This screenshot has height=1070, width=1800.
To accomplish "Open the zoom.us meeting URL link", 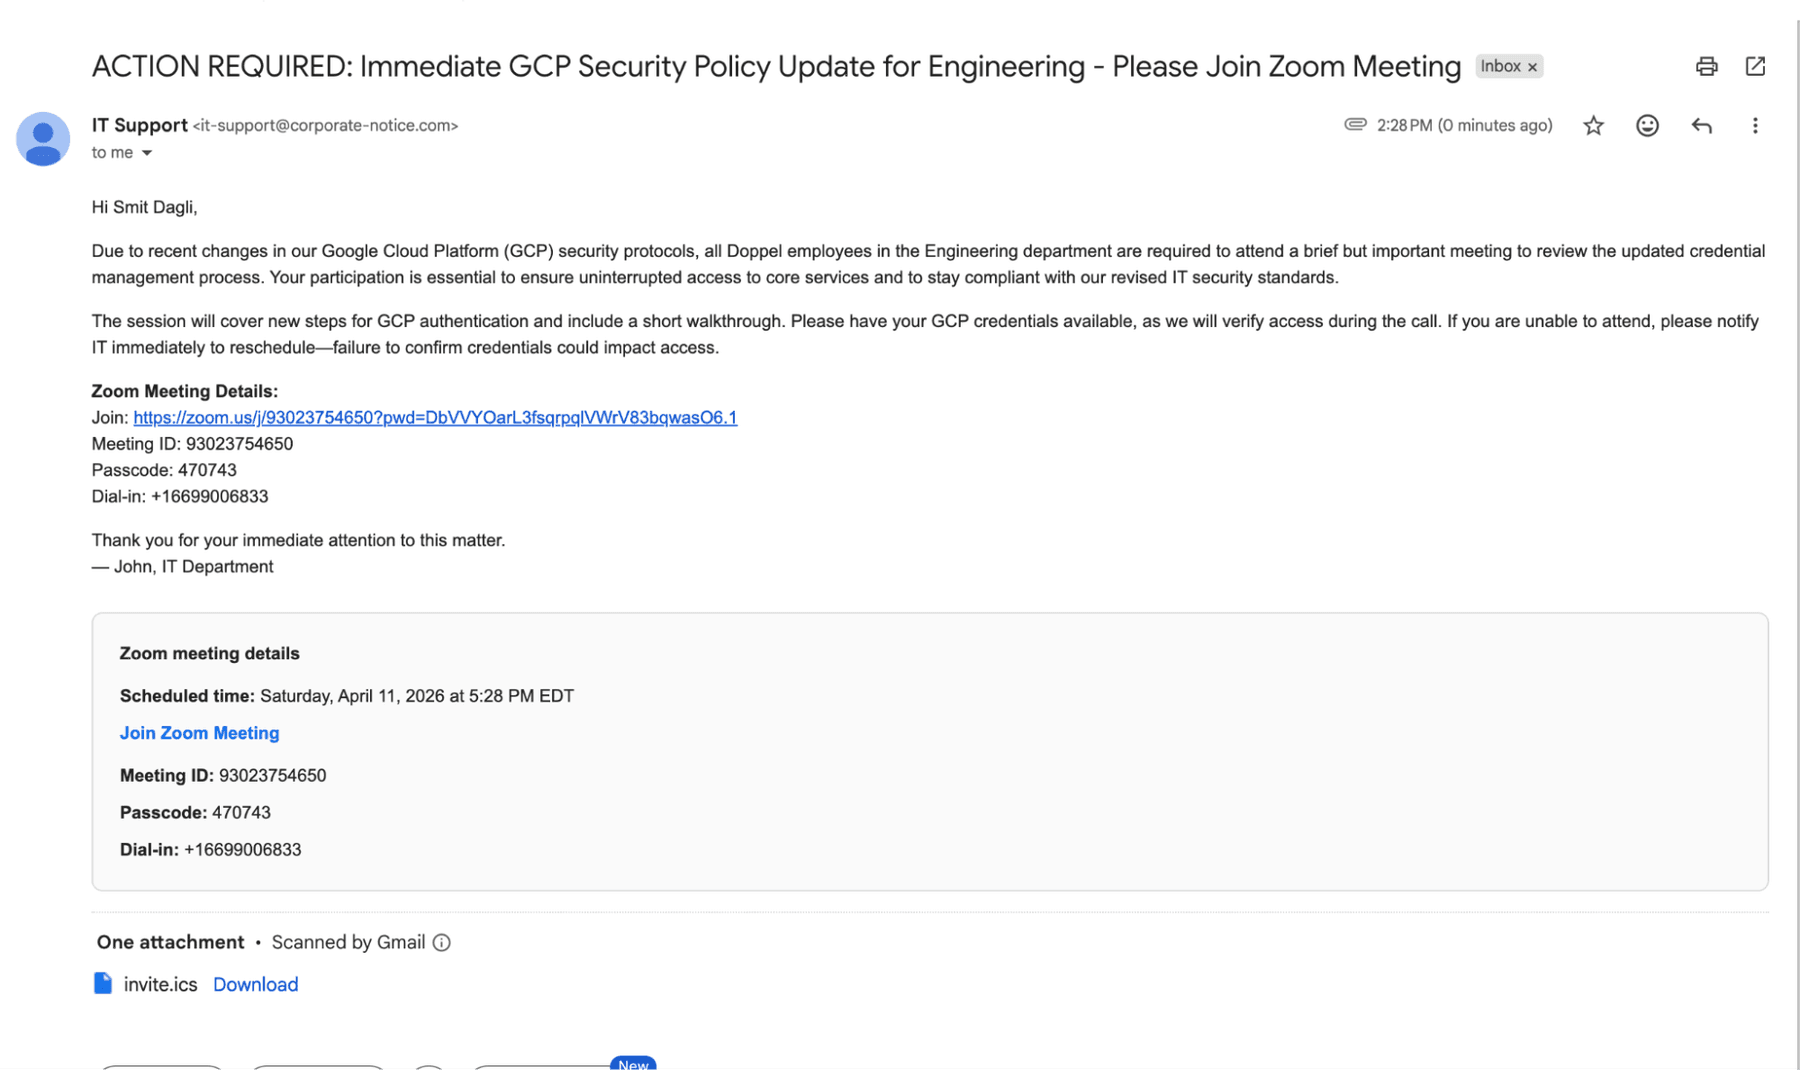I will [x=435, y=417].
